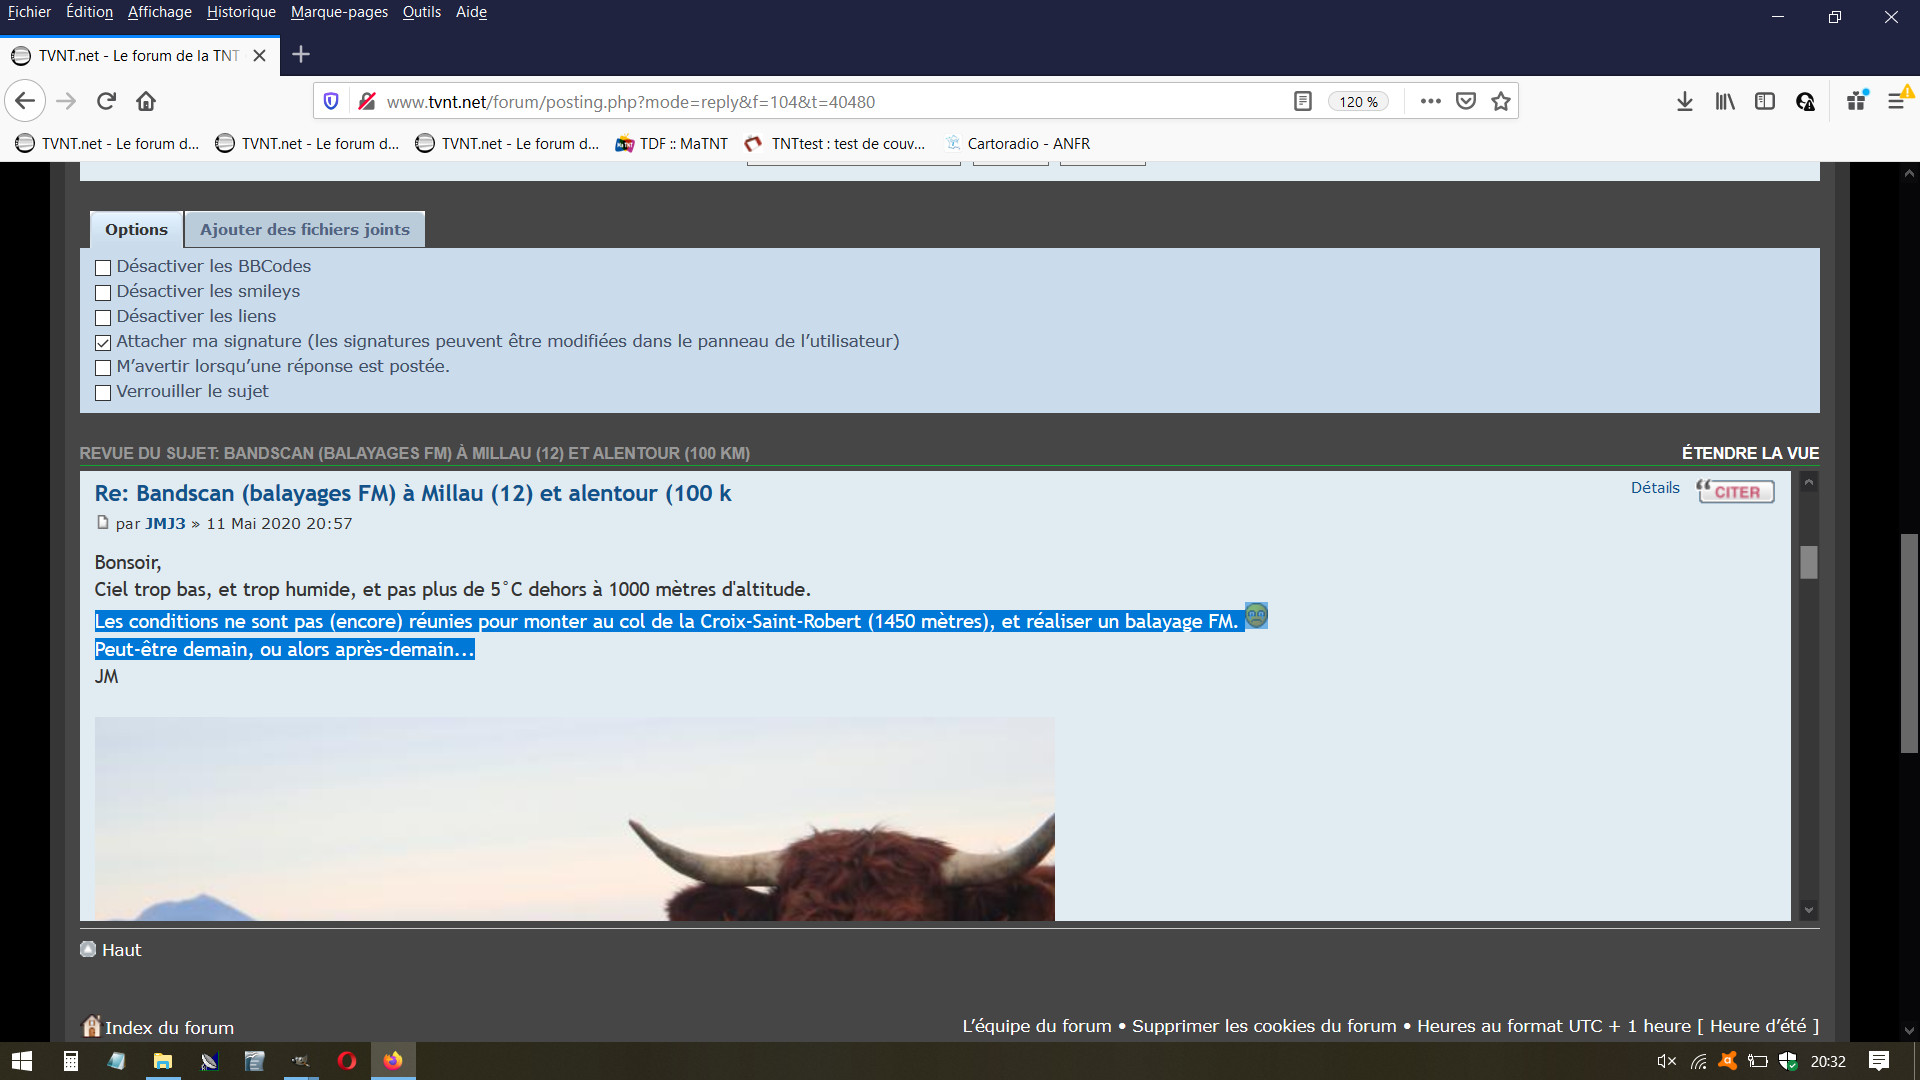Viewport: 1920px width, 1080px height.
Task: Open the TNTtest bookmark
Action: coord(835,144)
